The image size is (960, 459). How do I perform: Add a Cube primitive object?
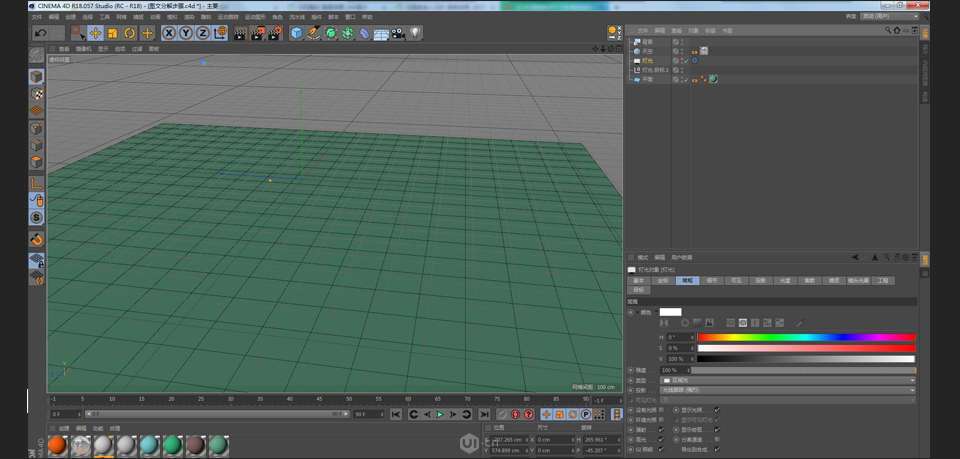tap(297, 33)
